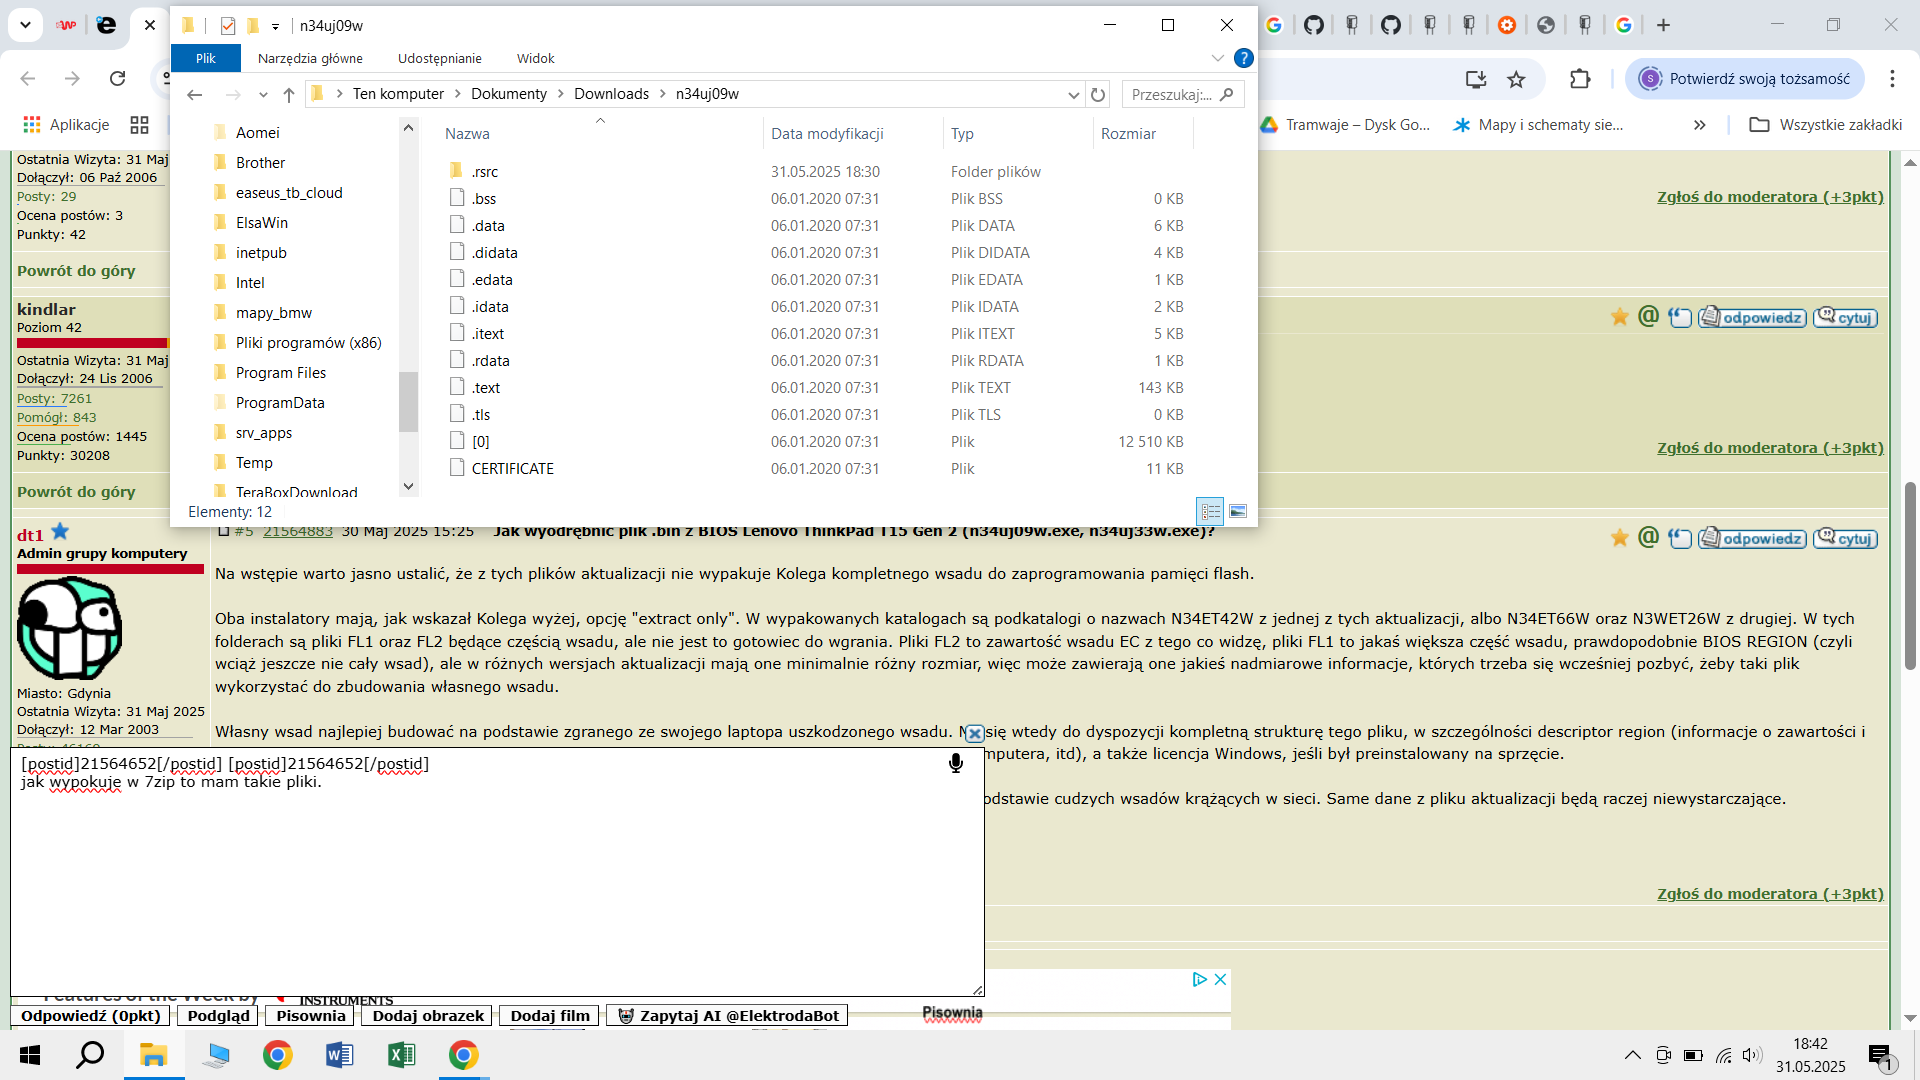
Task: Click the Odpowiedź (0pkt) button
Action: point(91,1016)
